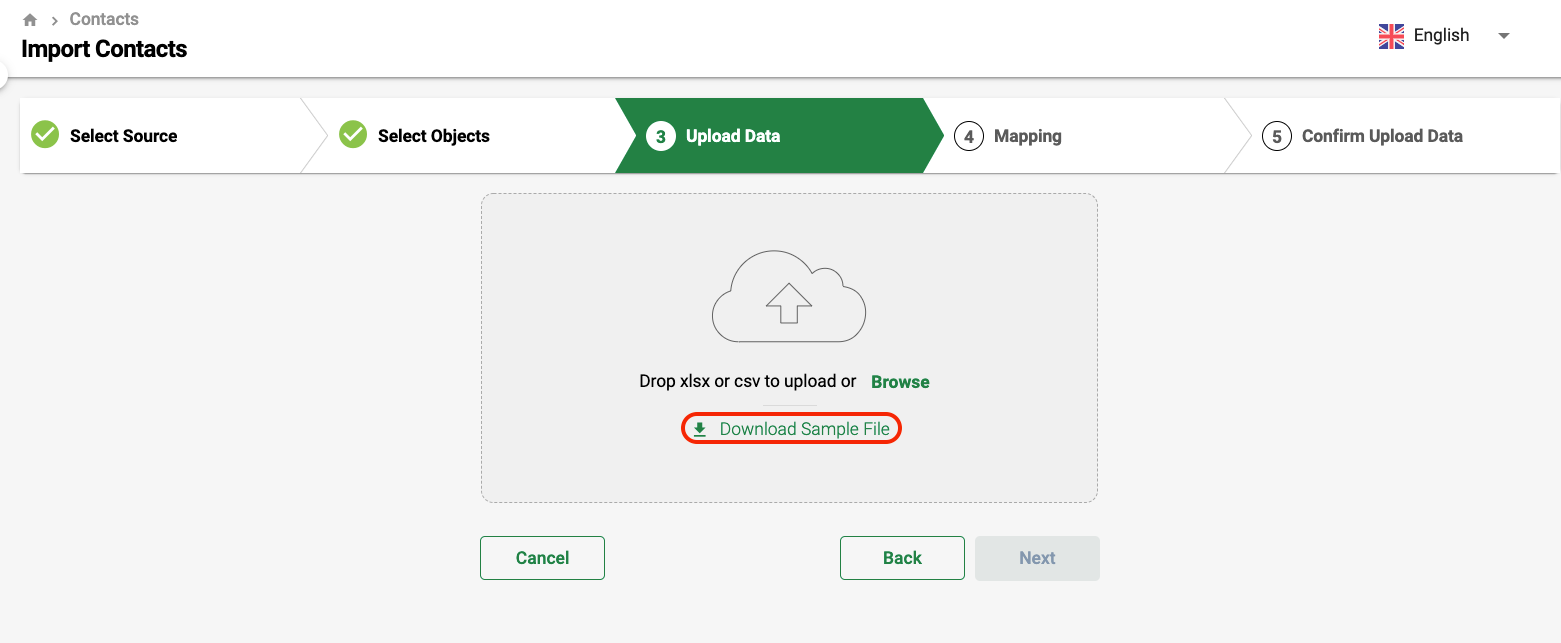Click Browse to choose a file
Image resolution: width=1561 pixels, height=643 pixels.
[x=900, y=382]
